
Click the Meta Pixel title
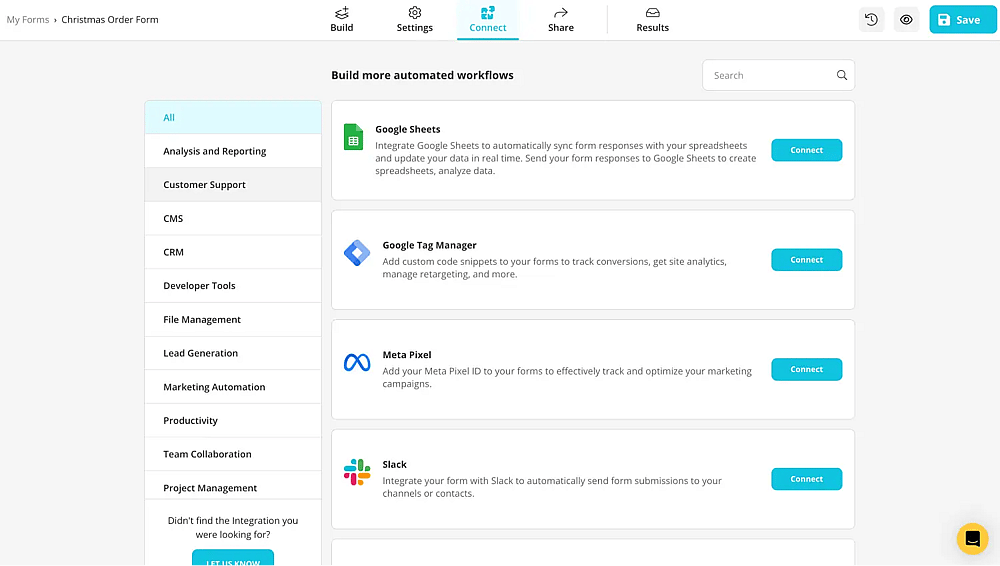[x=407, y=355]
